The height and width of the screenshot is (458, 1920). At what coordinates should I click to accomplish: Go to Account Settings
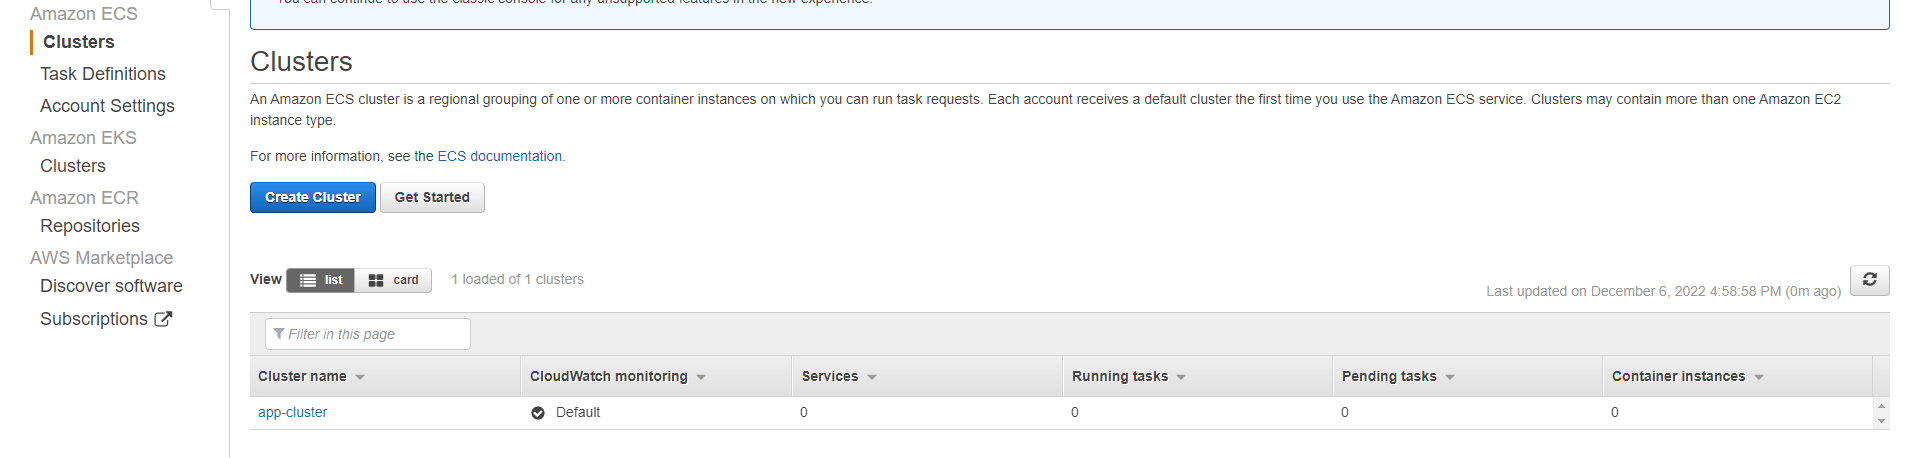click(x=107, y=106)
